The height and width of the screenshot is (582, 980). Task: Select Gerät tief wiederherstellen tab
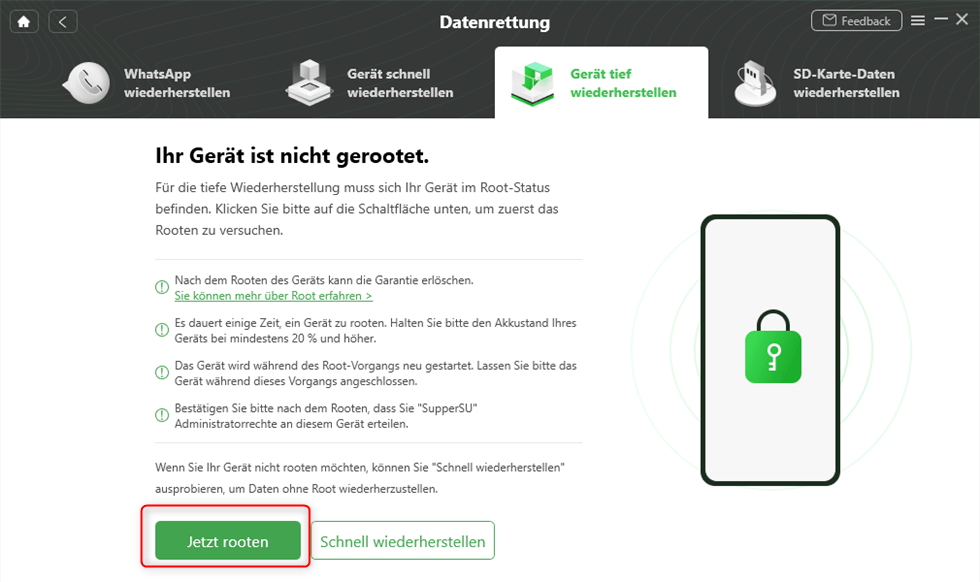click(x=601, y=83)
